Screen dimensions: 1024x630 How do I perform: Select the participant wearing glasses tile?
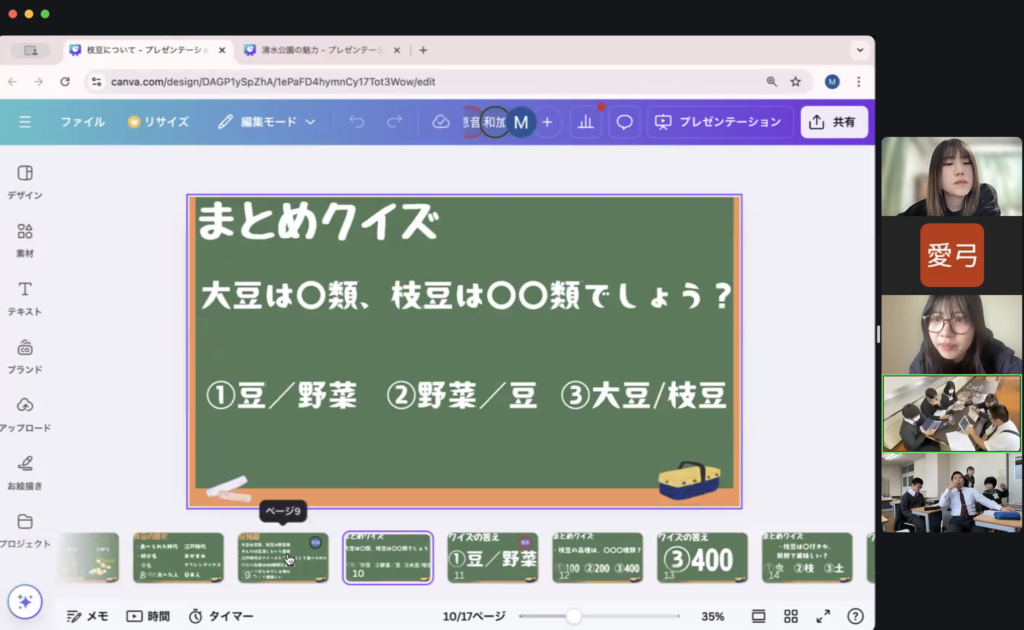coord(952,334)
